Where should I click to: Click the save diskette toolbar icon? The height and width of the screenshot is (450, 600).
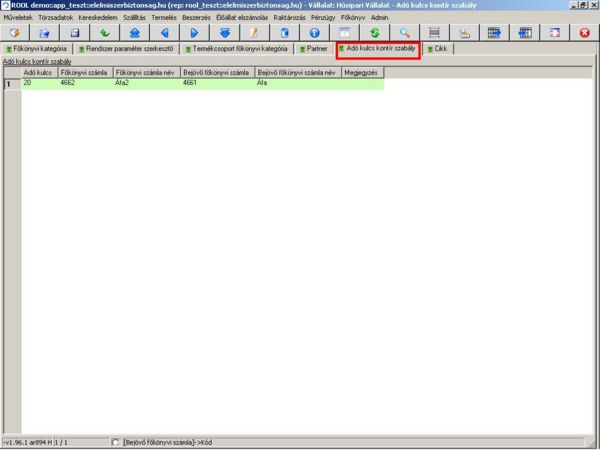tap(74, 33)
